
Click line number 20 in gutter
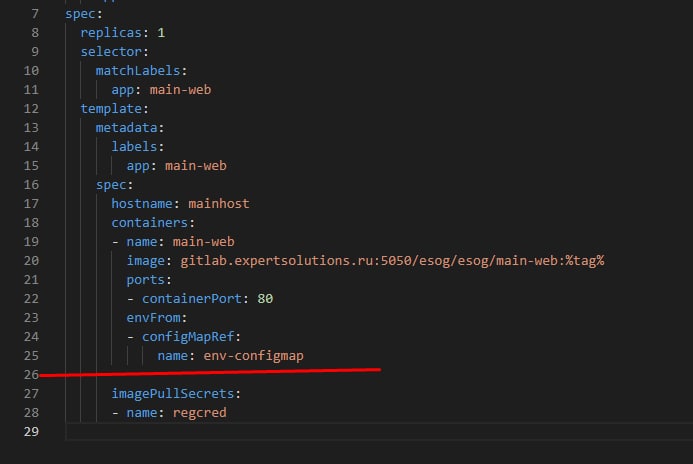31,261
